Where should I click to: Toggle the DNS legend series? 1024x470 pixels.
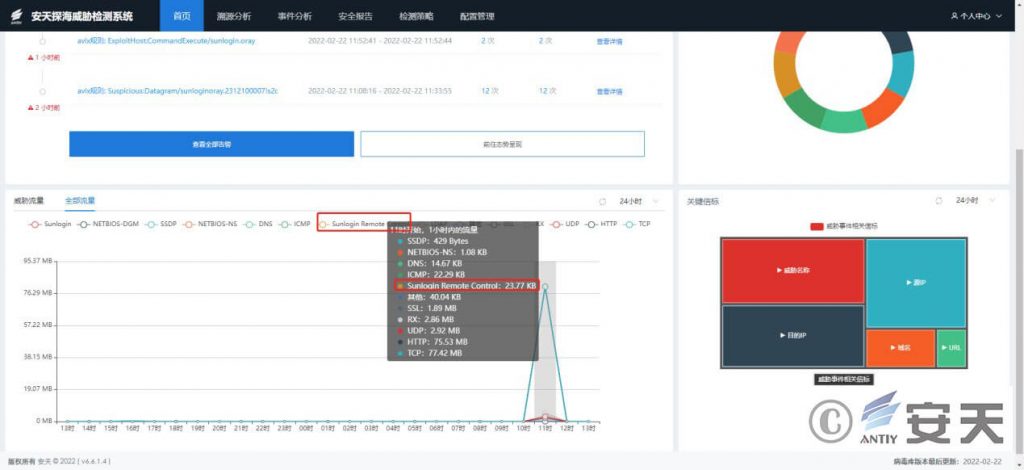pyautogui.click(x=259, y=224)
